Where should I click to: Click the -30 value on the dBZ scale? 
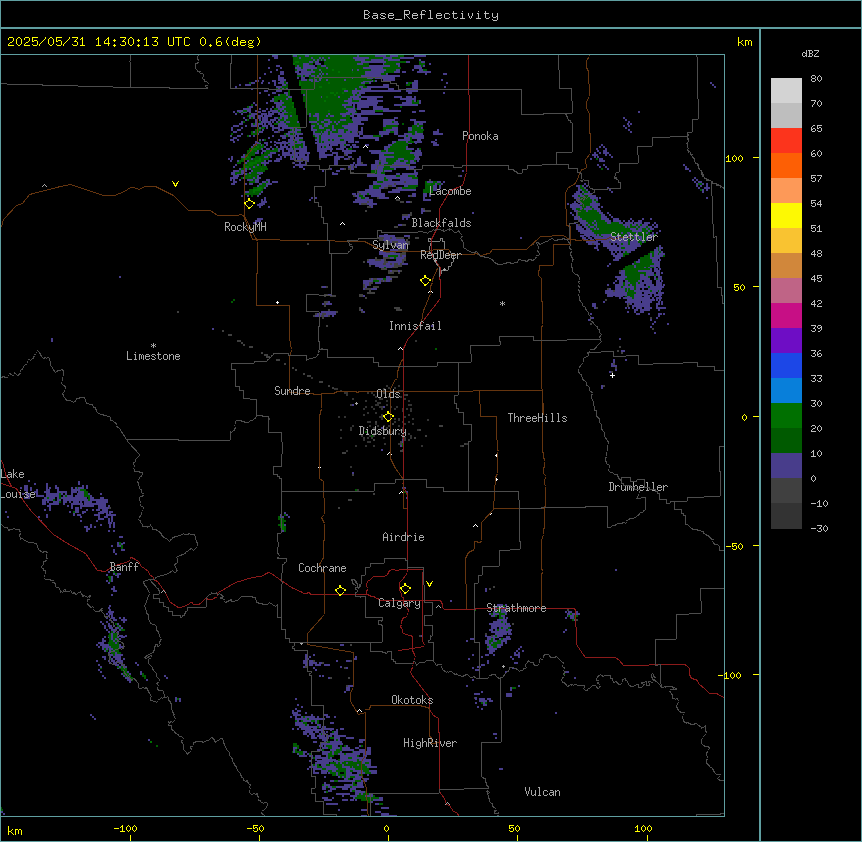[x=819, y=528]
